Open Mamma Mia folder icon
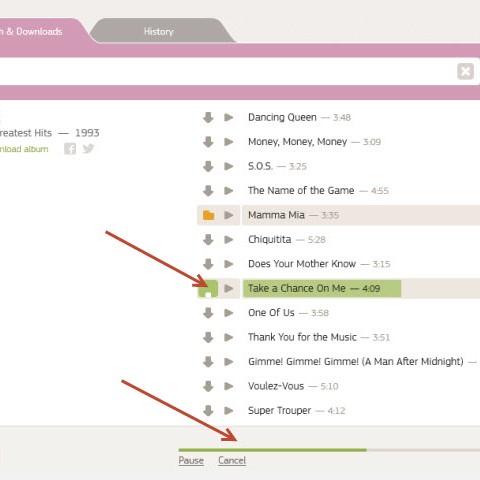 pyautogui.click(x=208, y=215)
